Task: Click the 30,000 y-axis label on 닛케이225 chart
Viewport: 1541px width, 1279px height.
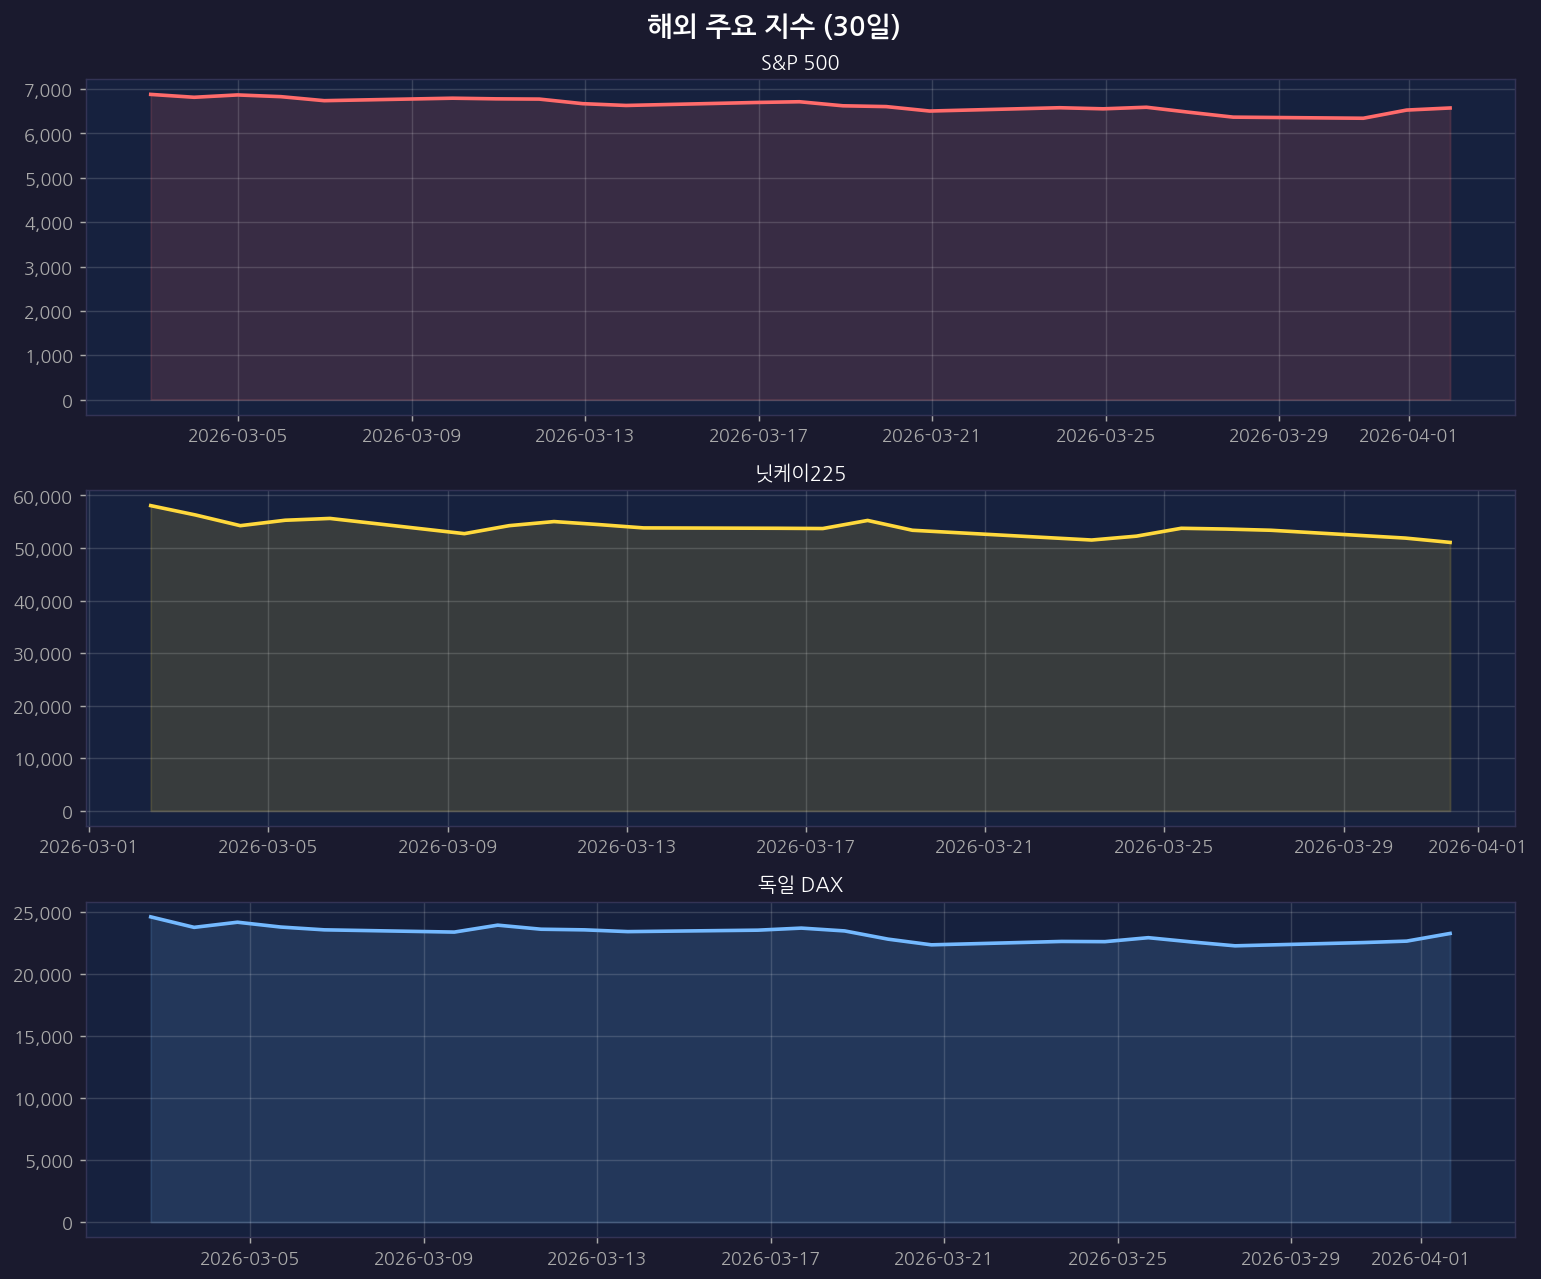Action: click(x=43, y=654)
